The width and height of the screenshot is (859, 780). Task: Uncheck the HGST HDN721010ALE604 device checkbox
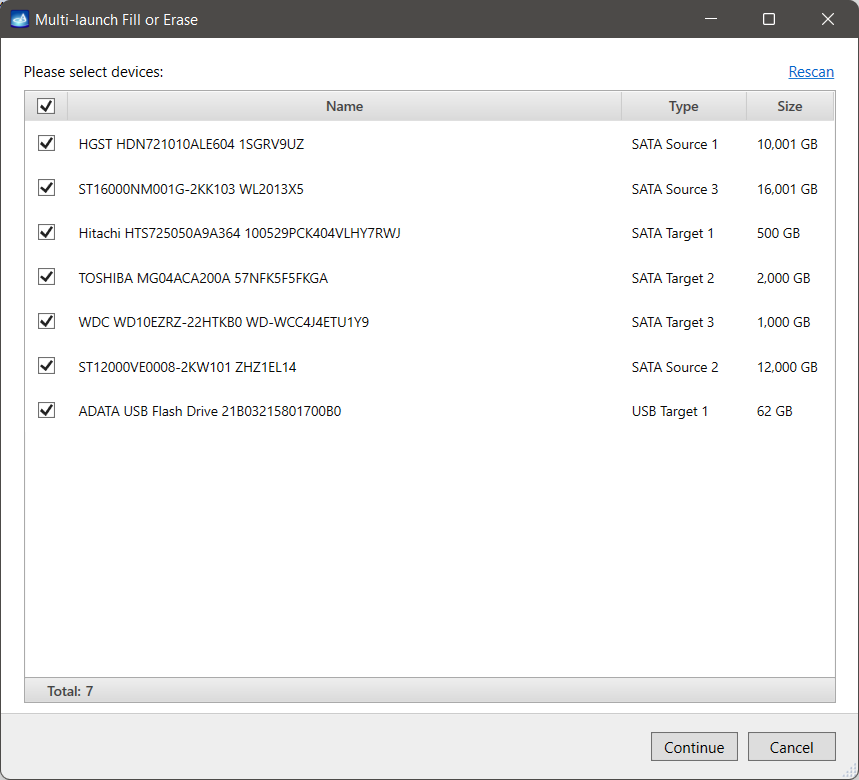46,144
